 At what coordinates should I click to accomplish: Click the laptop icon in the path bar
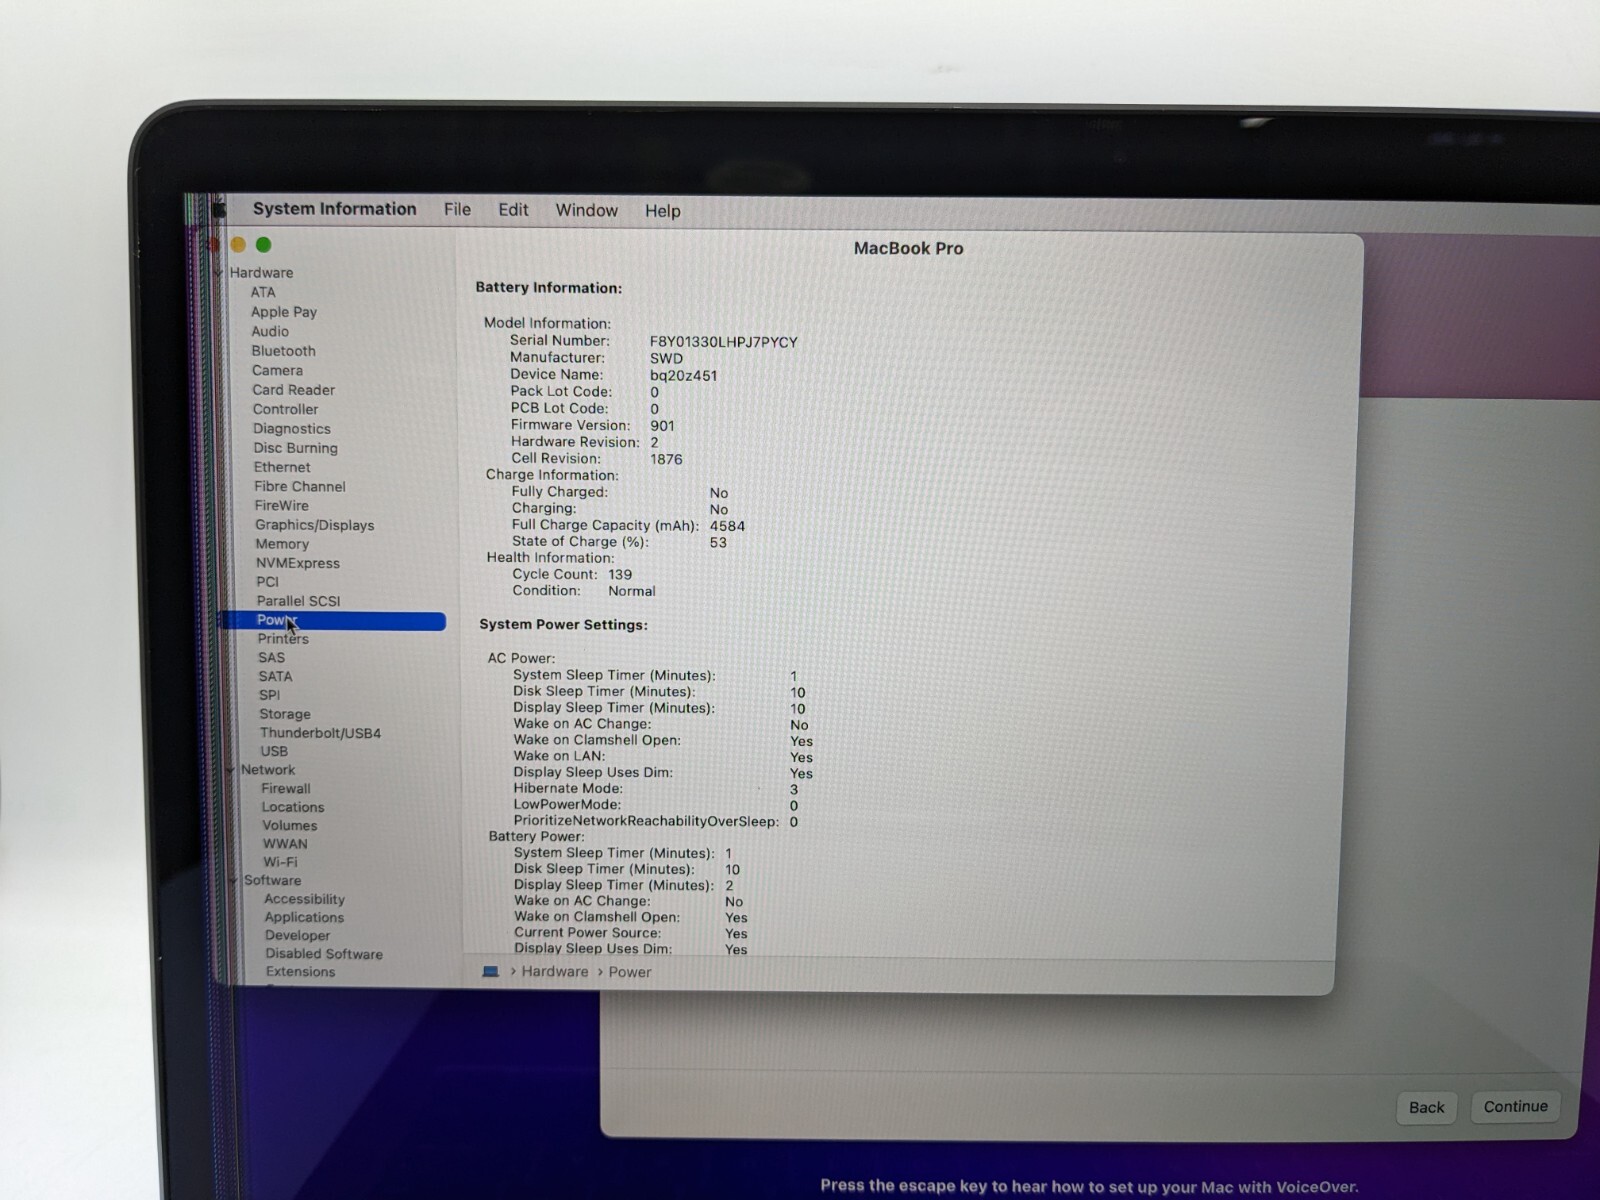tap(490, 972)
